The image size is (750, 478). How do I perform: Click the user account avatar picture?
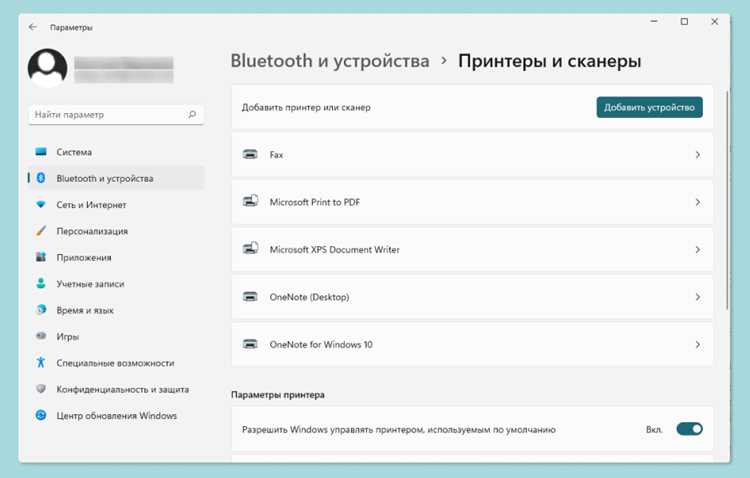coord(47,68)
